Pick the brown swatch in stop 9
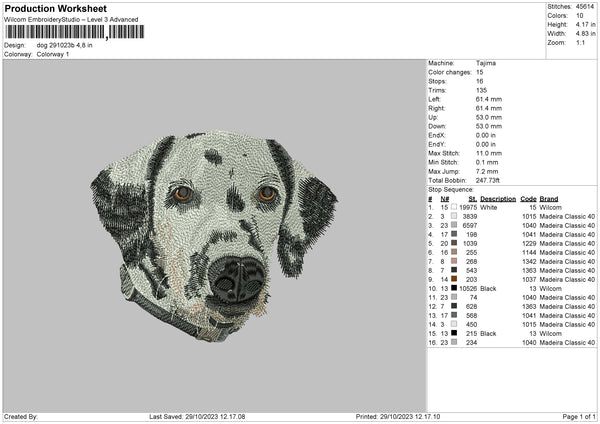This screenshot has height=424, width=600. click(453, 278)
